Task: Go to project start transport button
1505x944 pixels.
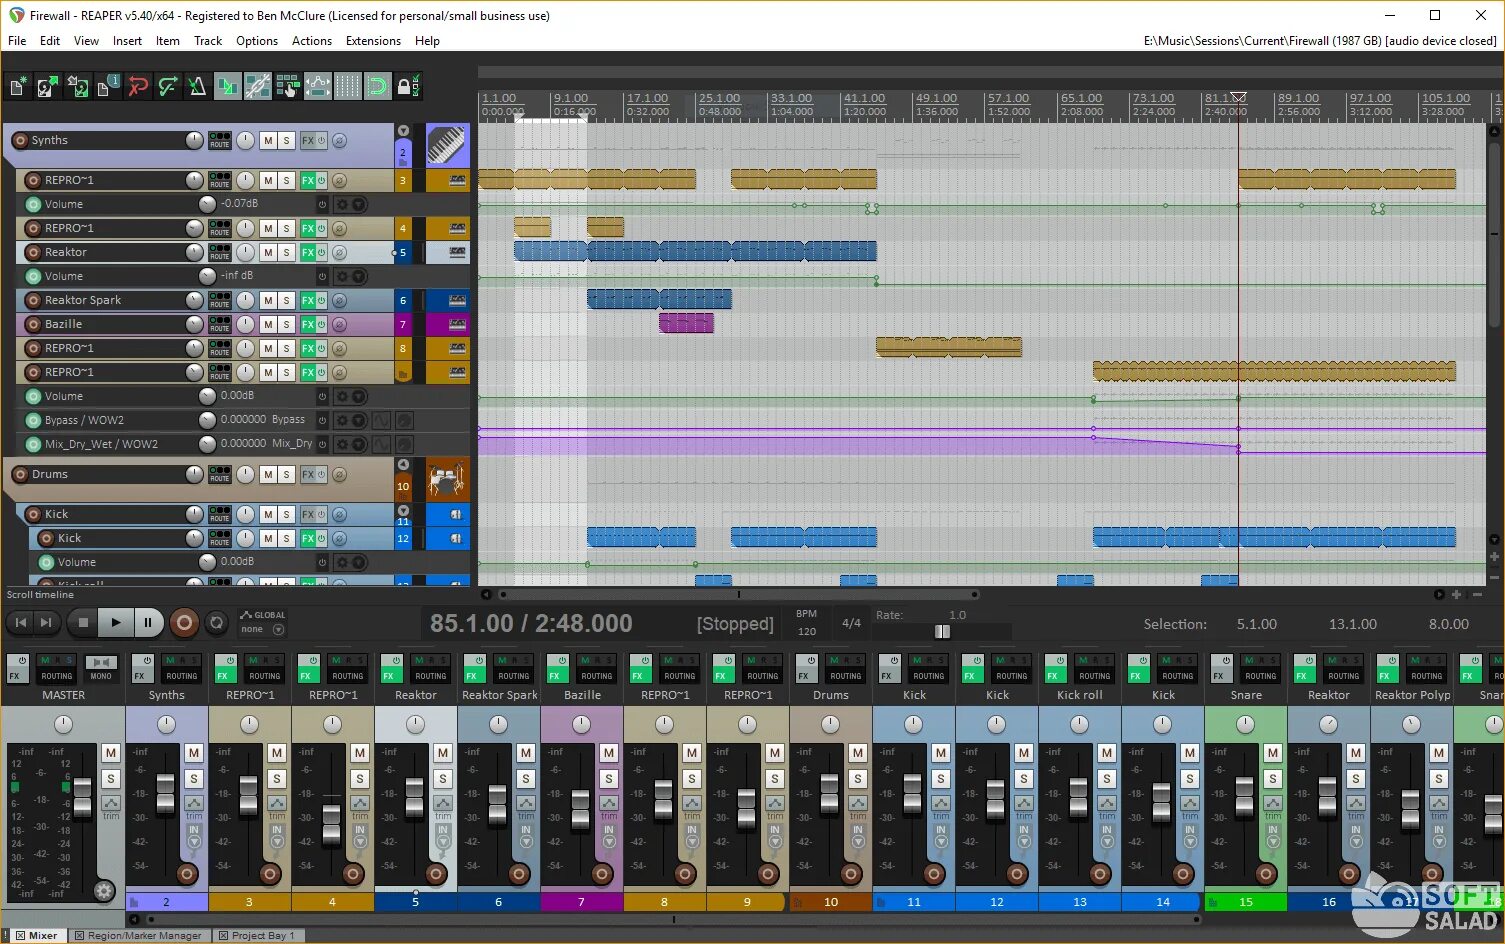Action: pos(20,623)
